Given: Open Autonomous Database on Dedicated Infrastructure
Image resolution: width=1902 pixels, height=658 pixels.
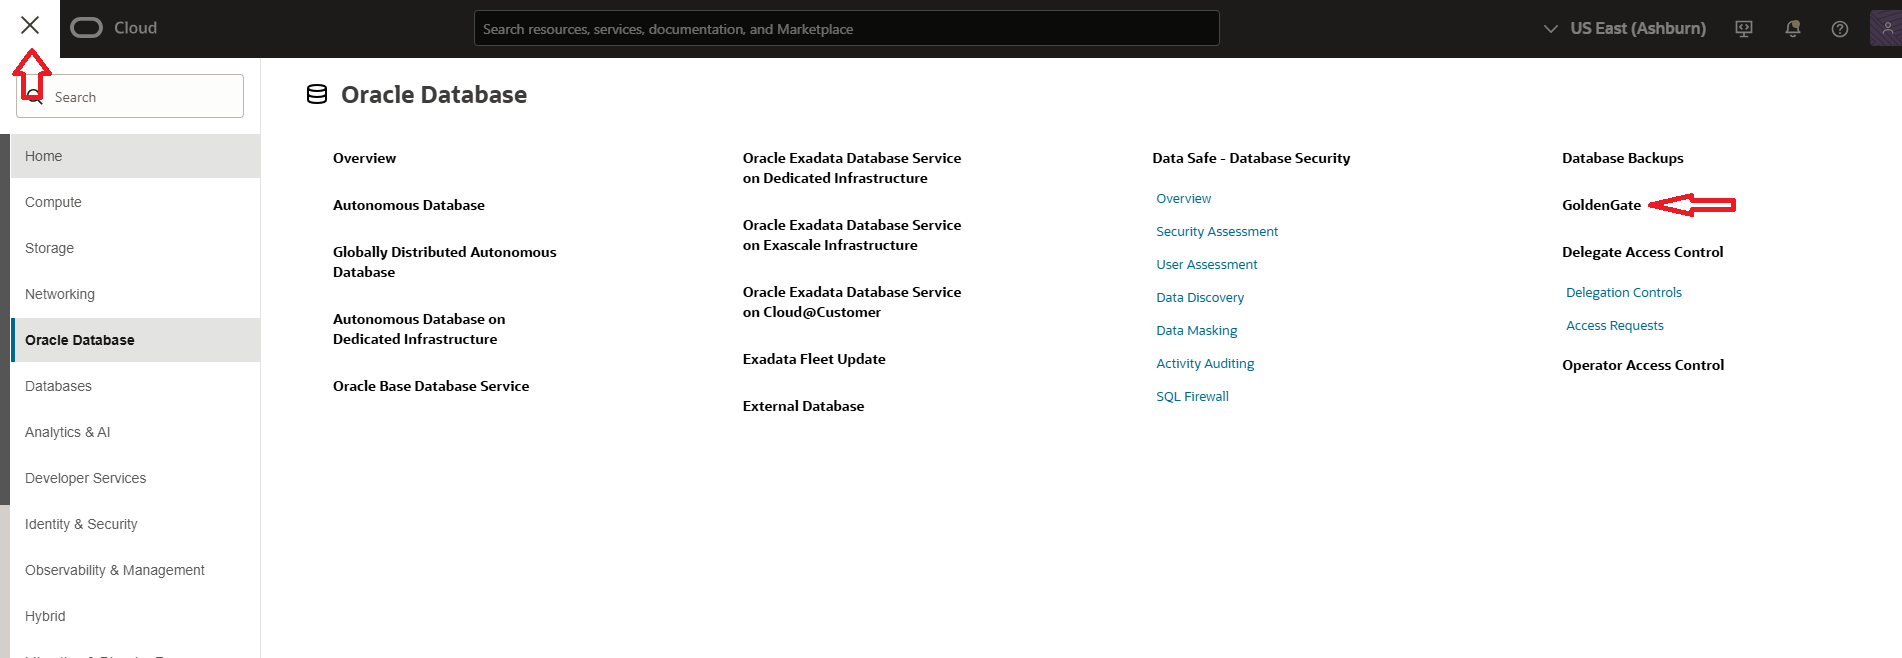Looking at the screenshot, I should coord(419,329).
